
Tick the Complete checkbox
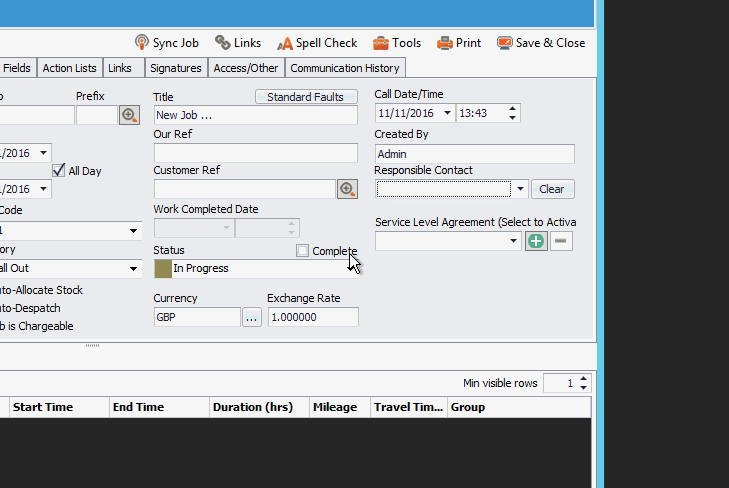tap(302, 251)
